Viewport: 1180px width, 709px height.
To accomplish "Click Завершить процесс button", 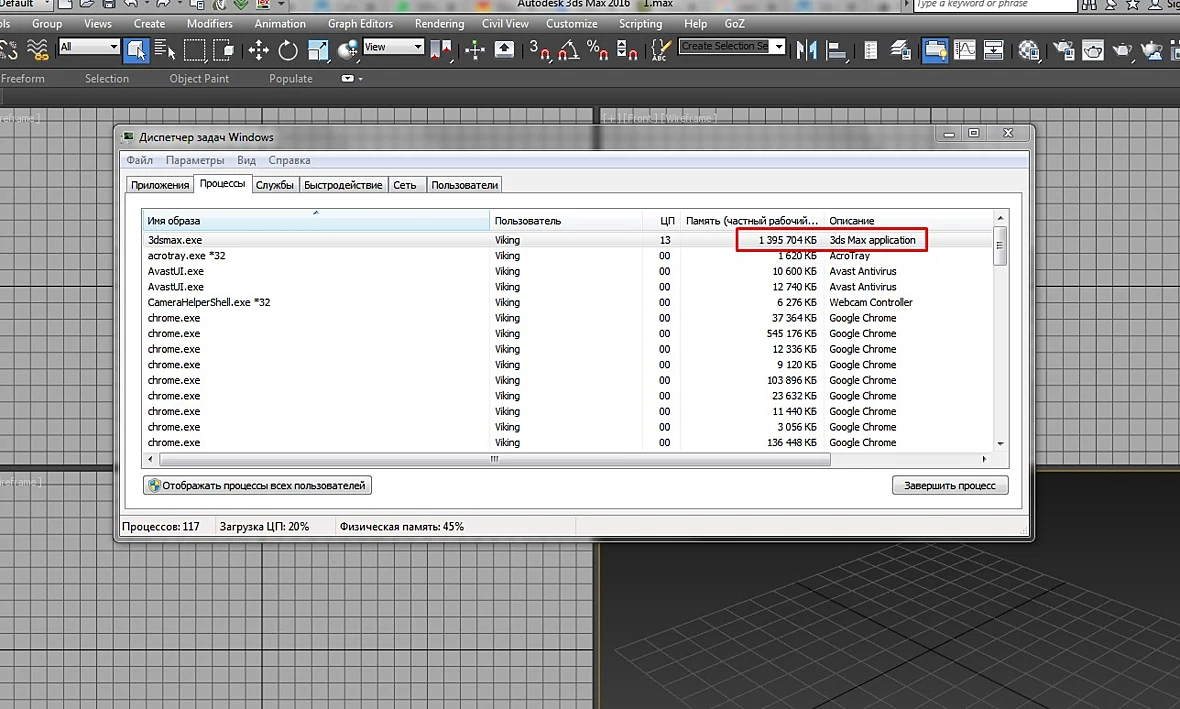I will [950, 485].
